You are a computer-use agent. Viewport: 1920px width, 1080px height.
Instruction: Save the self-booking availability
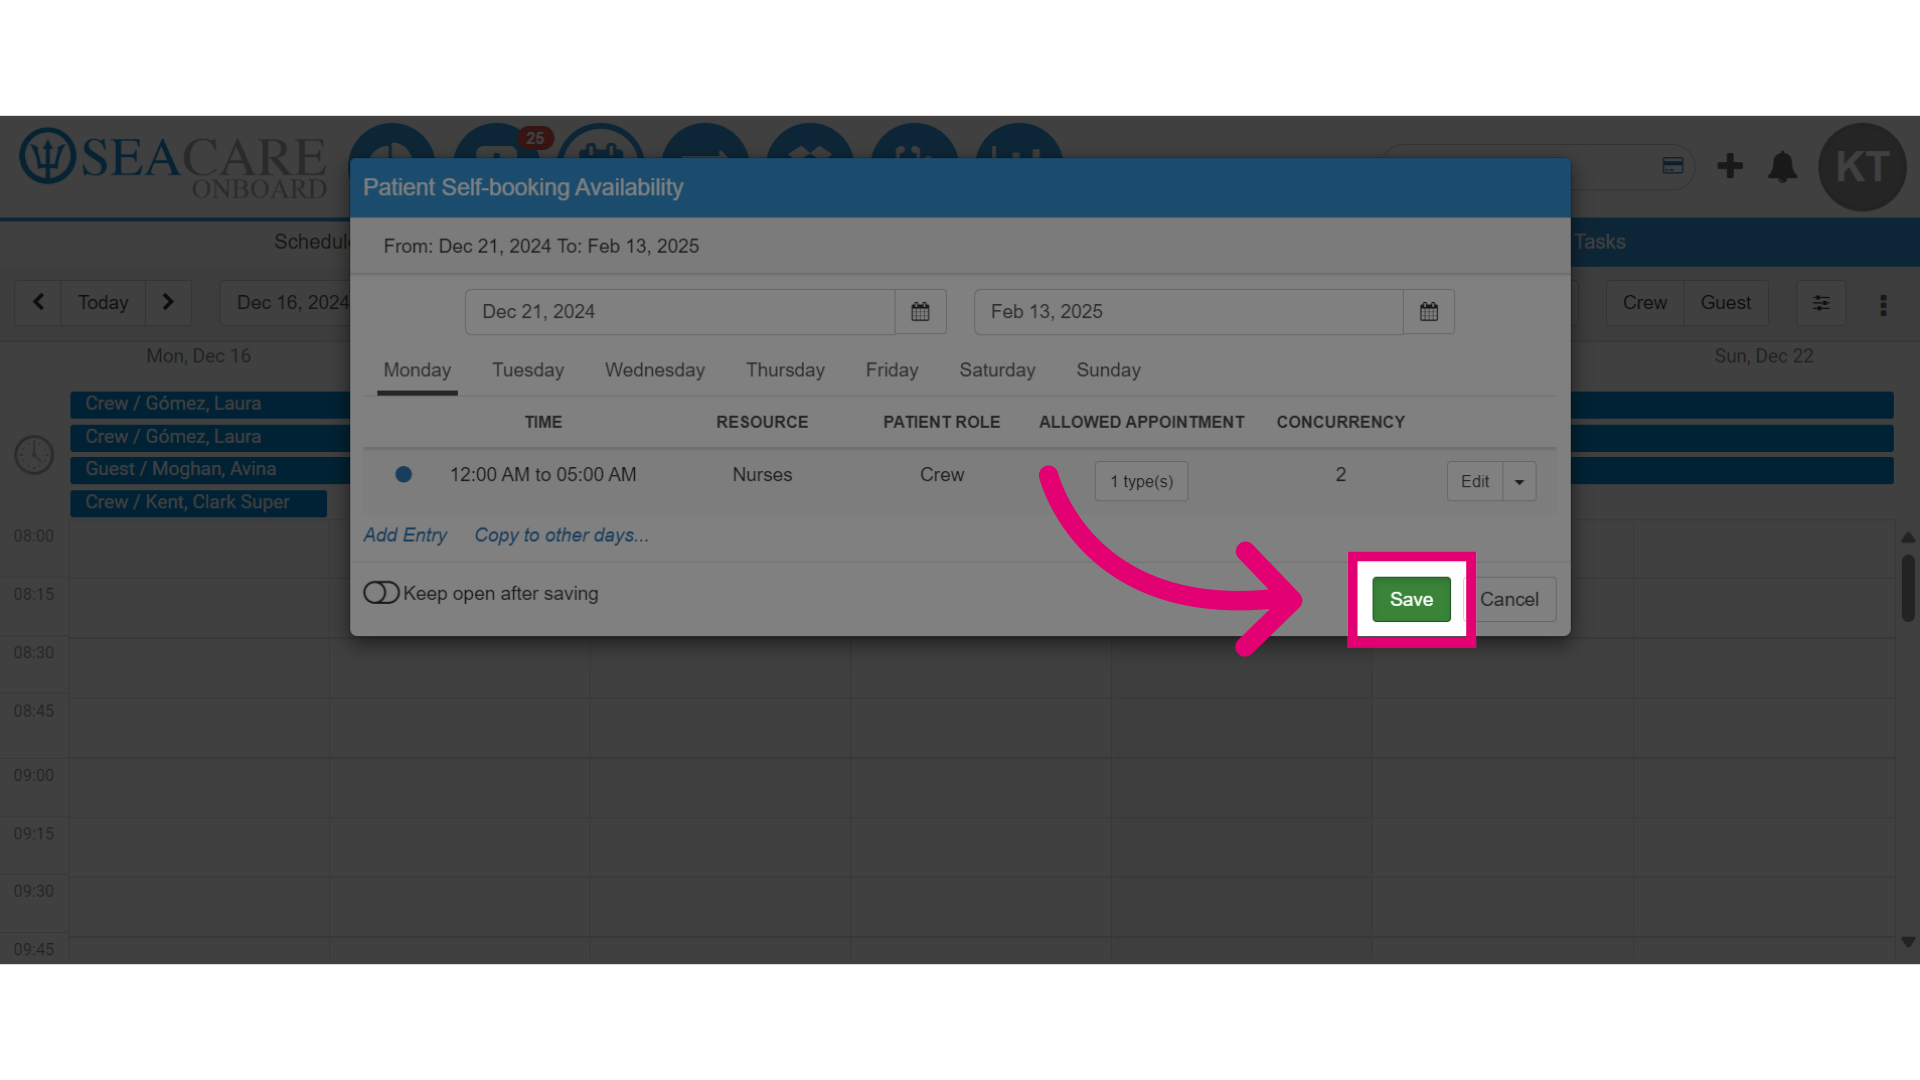tap(1411, 599)
